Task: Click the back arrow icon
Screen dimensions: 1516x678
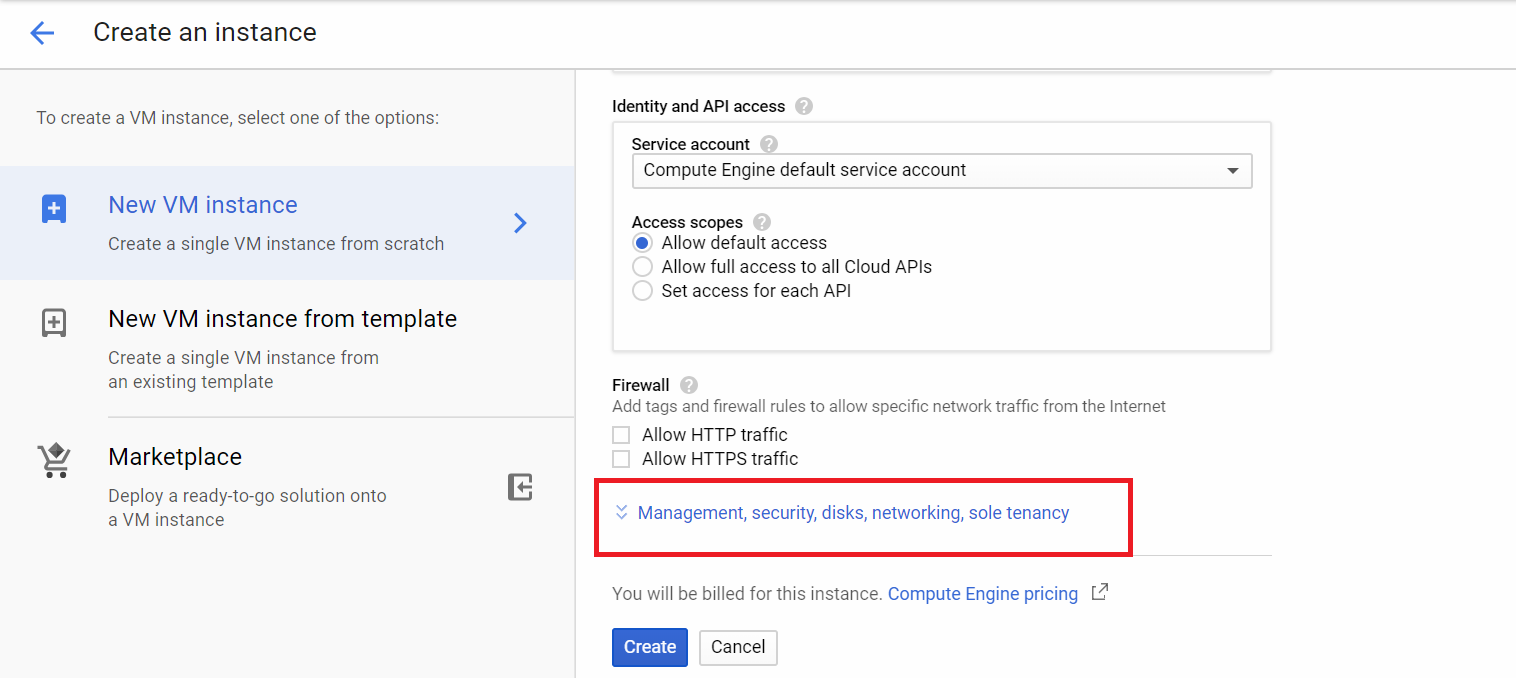Action: (x=42, y=33)
